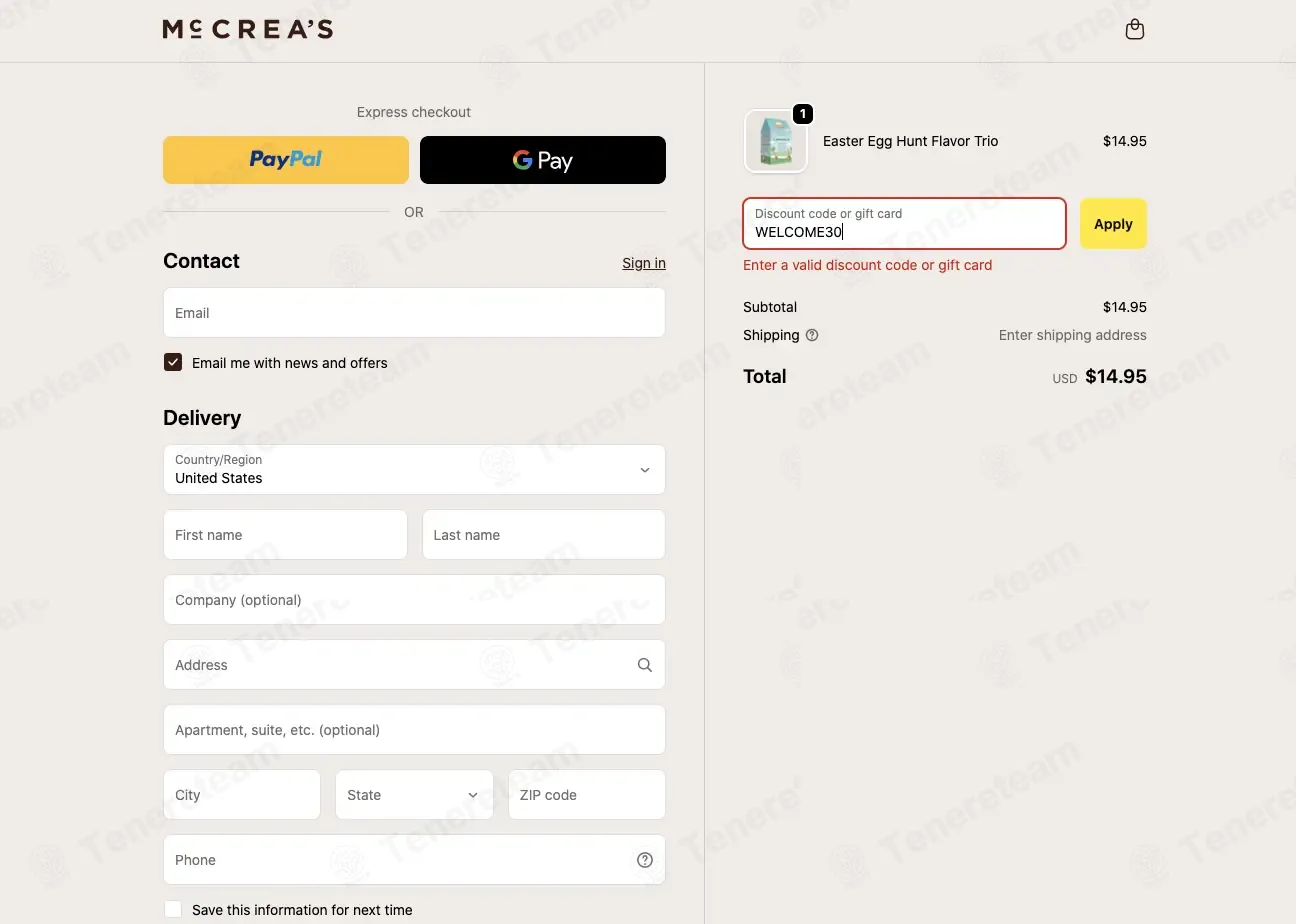Focus the Phone input field

click(414, 860)
